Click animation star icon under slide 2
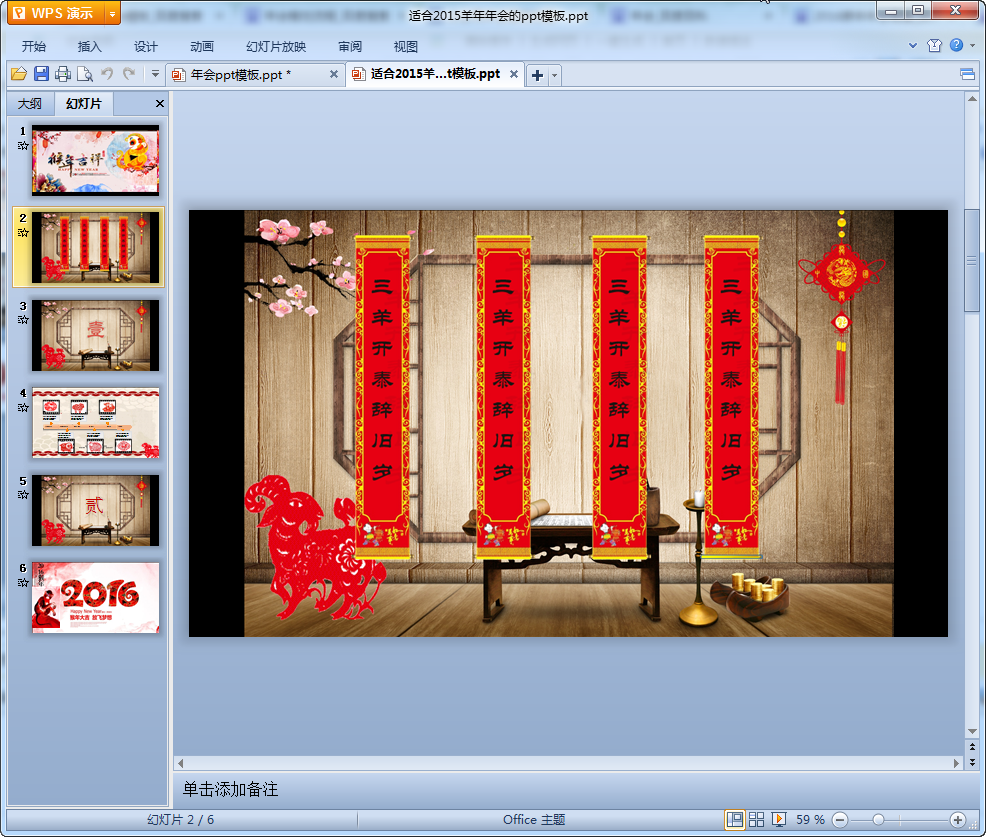Image resolution: width=986 pixels, height=837 pixels. point(23,233)
